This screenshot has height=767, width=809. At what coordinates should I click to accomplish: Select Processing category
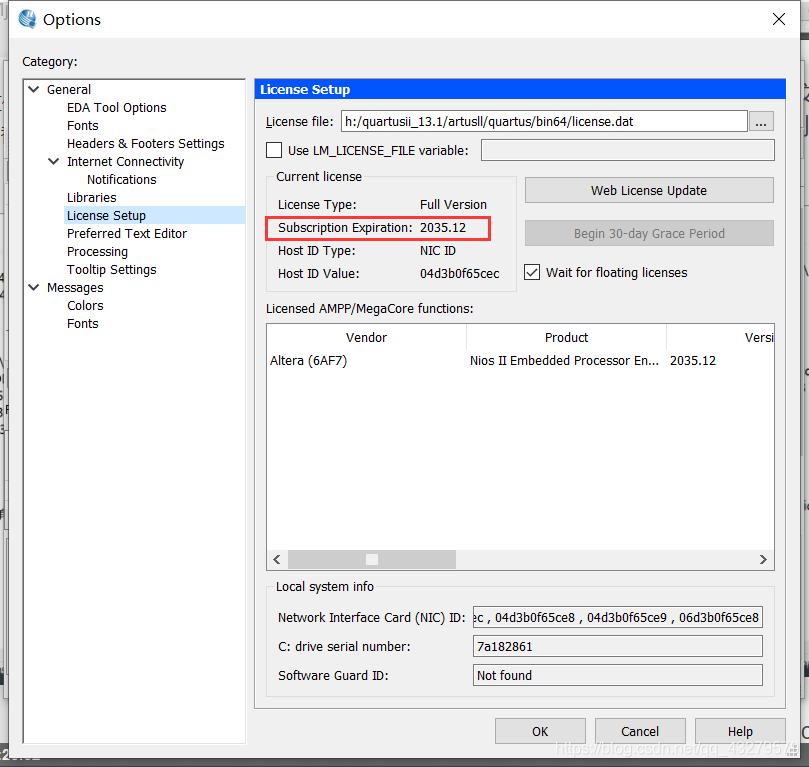[98, 252]
